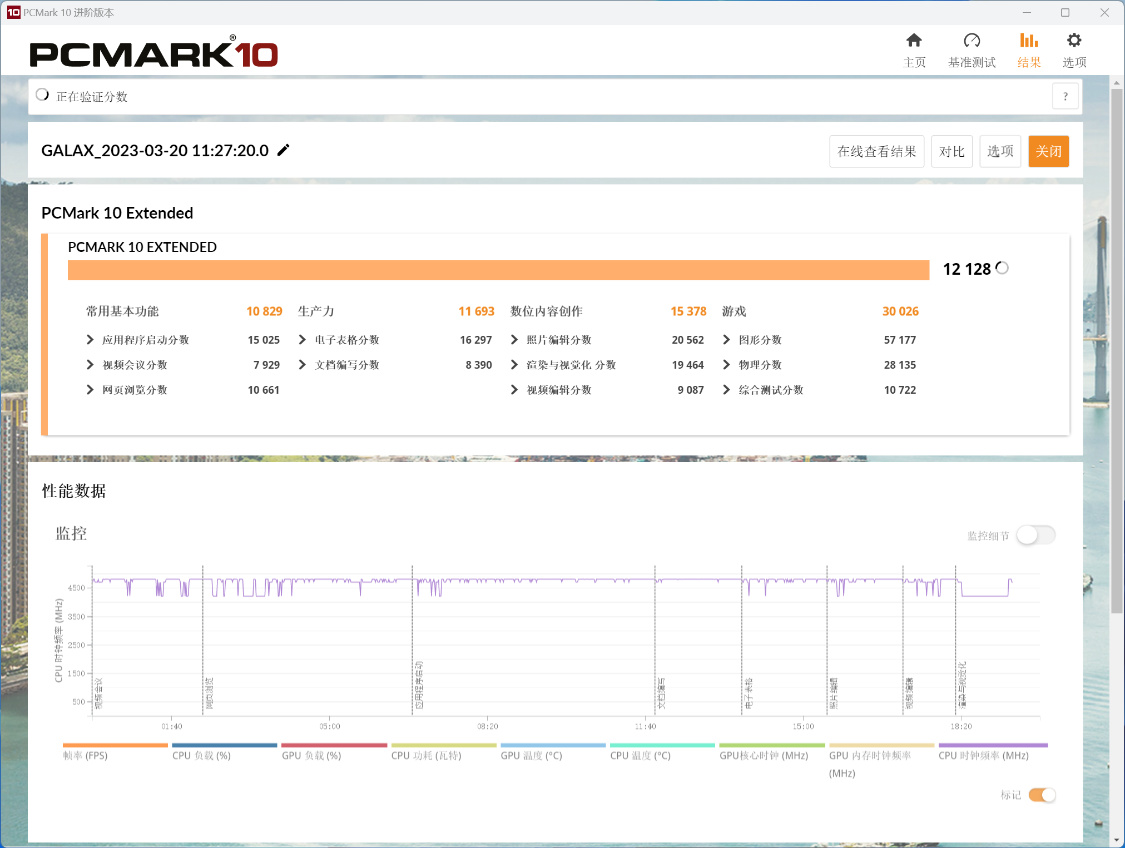Viewport: 1125px width, 848px height.
Task: Open the 选项 gear icon in top navigation
Action: tap(1074, 41)
